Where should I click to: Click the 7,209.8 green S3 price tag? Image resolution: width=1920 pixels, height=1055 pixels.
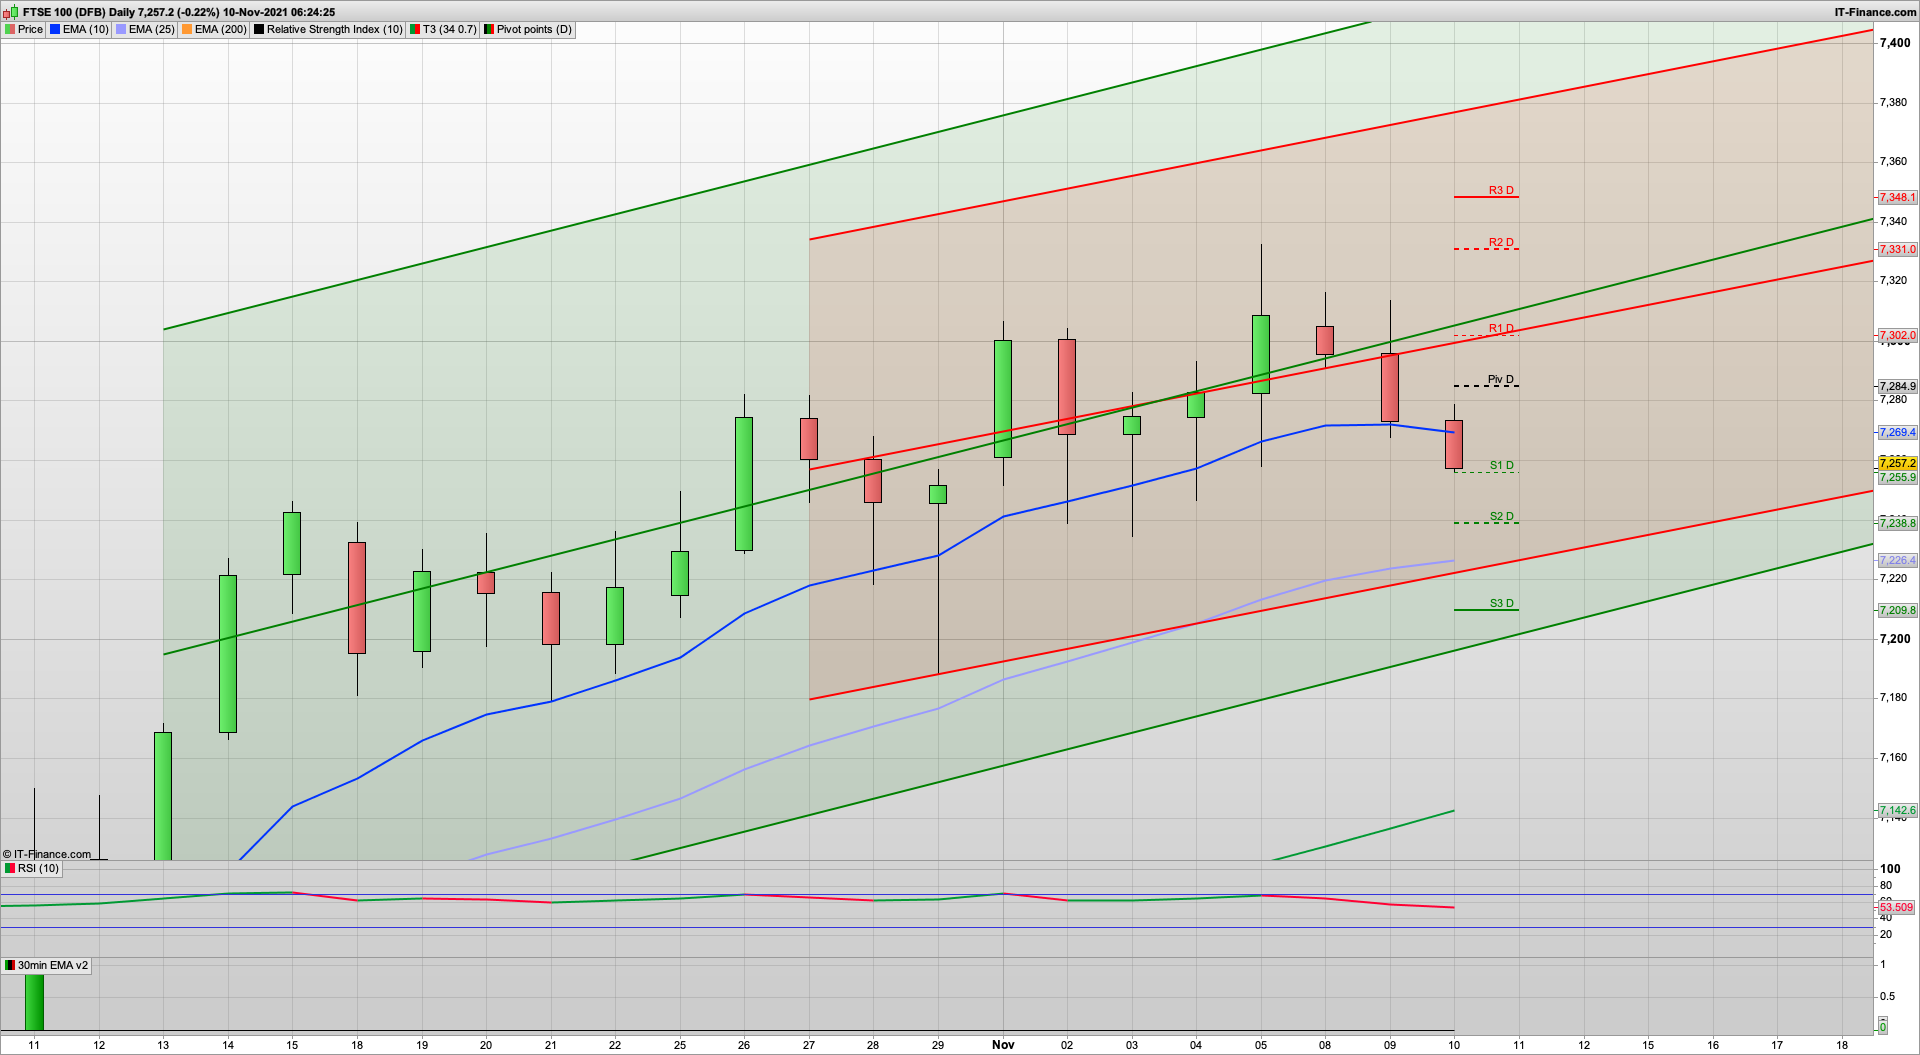pyautogui.click(x=1897, y=610)
